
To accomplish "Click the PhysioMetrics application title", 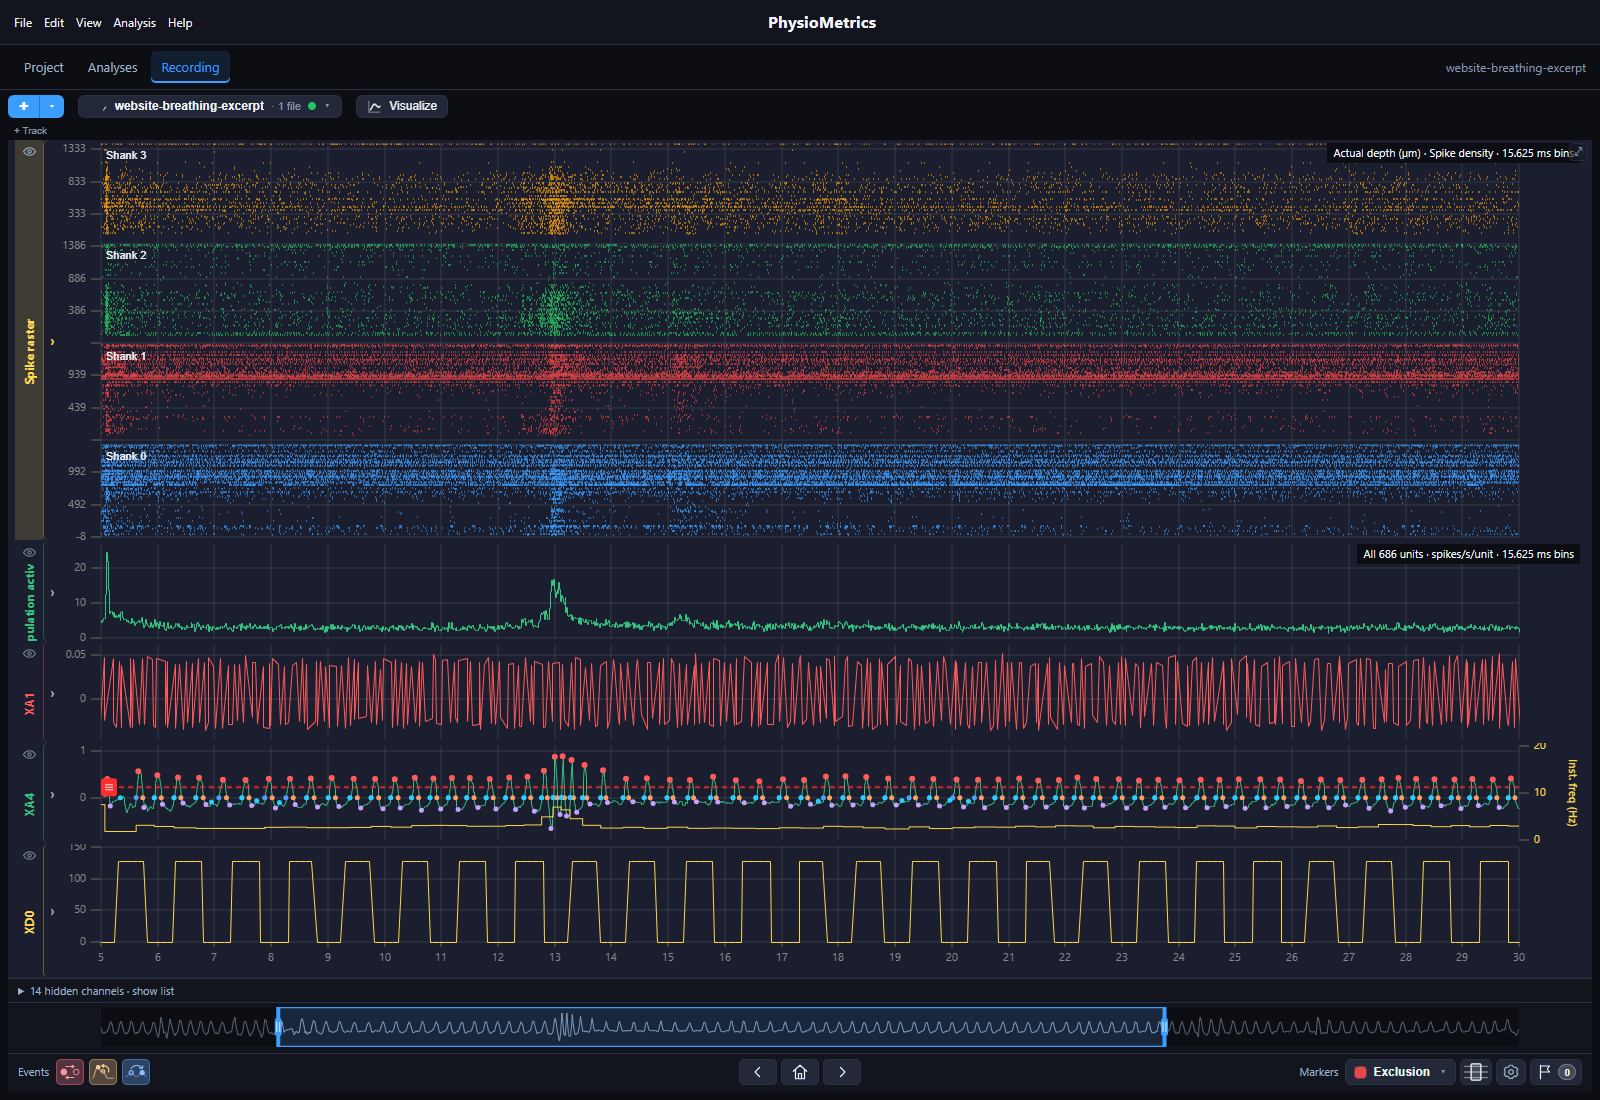I will (x=822, y=23).
